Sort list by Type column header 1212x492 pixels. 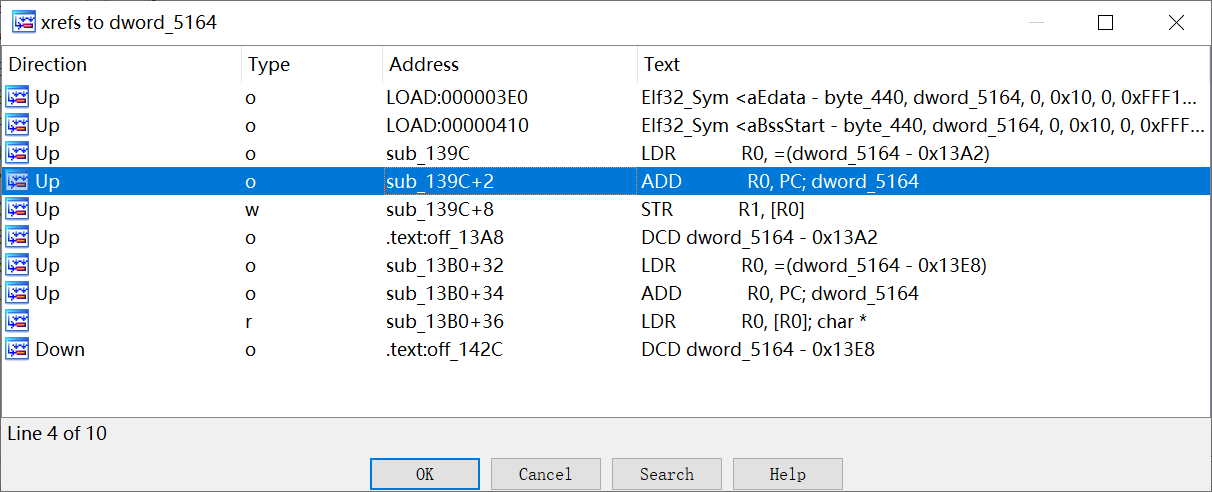pyautogui.click(x=269, y=65)
